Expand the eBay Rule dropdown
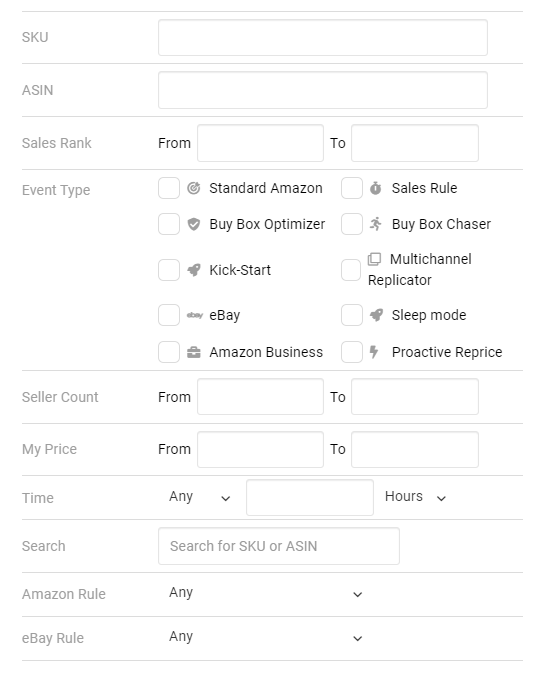The height and width of the screenshot is (693, 535). click(x=265, y=638)
